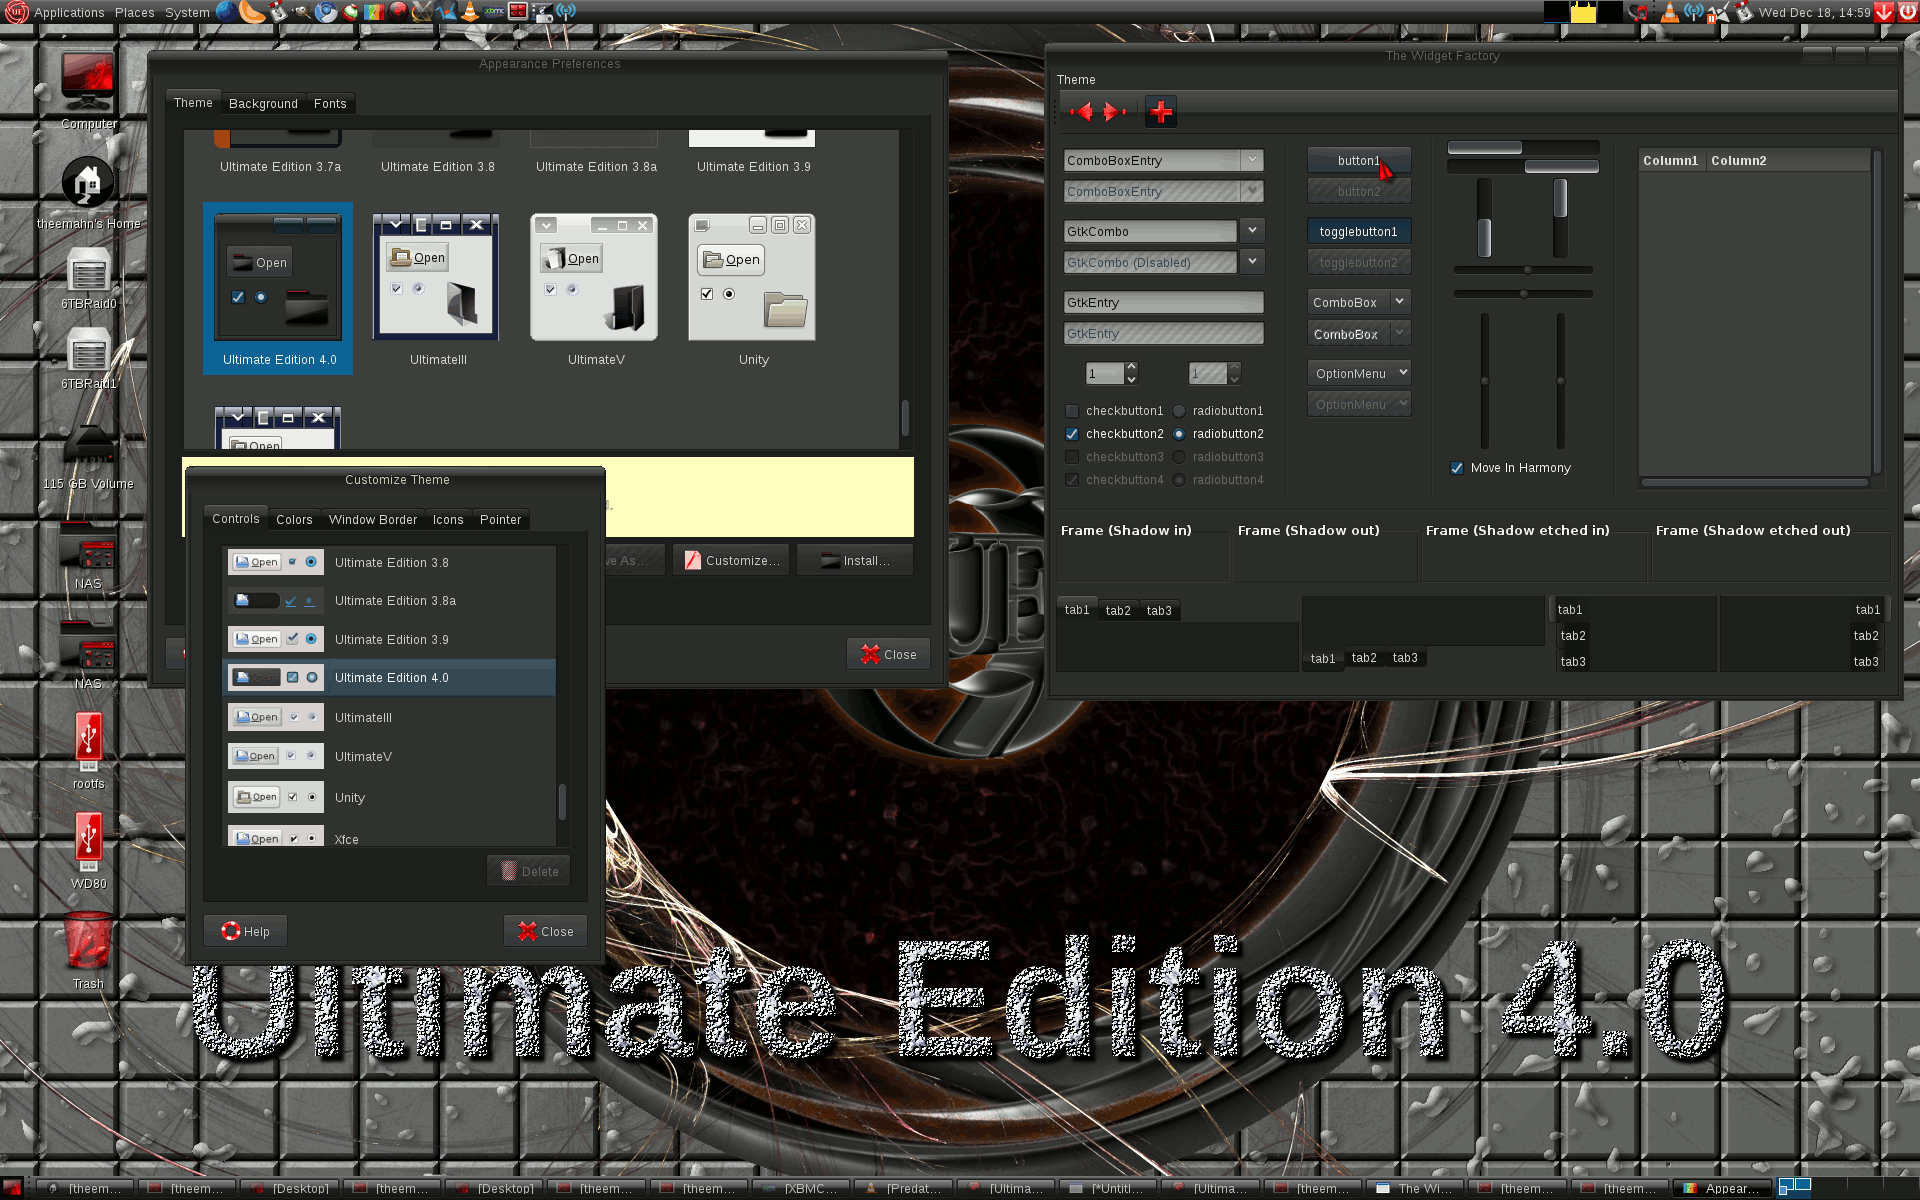Open Icons tab in Customize Theme
Image resolution: width=1920 pixels, height=1200 pixels.
click(x=448, y=520)
